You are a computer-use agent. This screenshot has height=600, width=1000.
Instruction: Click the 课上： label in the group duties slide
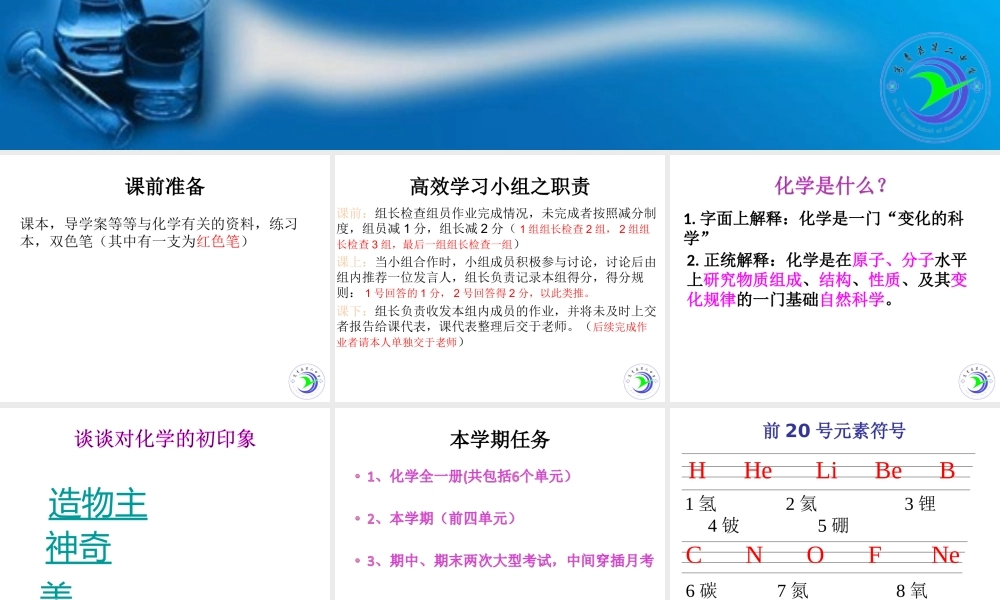[352, 262]
